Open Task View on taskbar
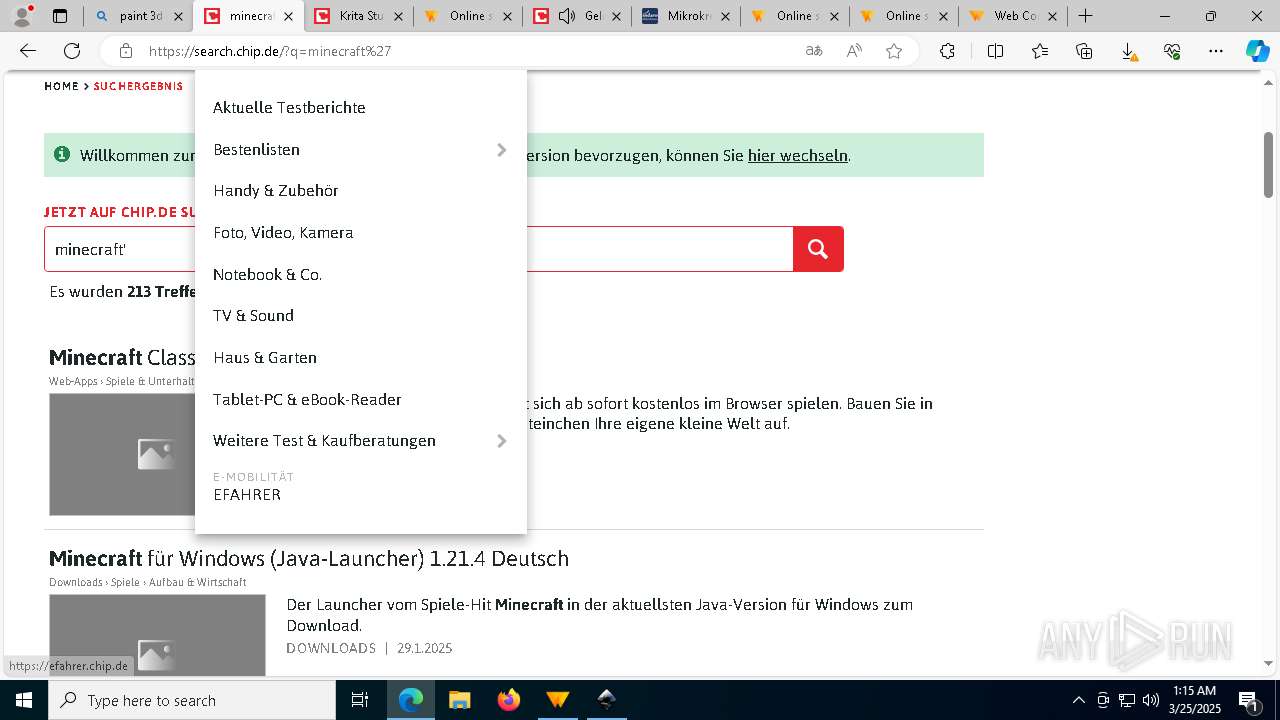1280x720 pixels. tap(360, 700)
